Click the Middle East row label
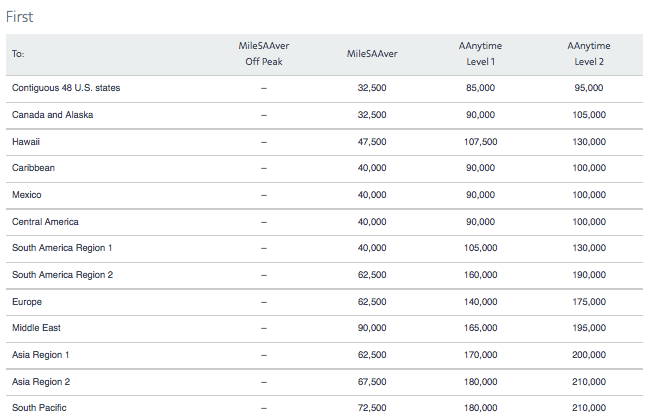 [36, 328]
